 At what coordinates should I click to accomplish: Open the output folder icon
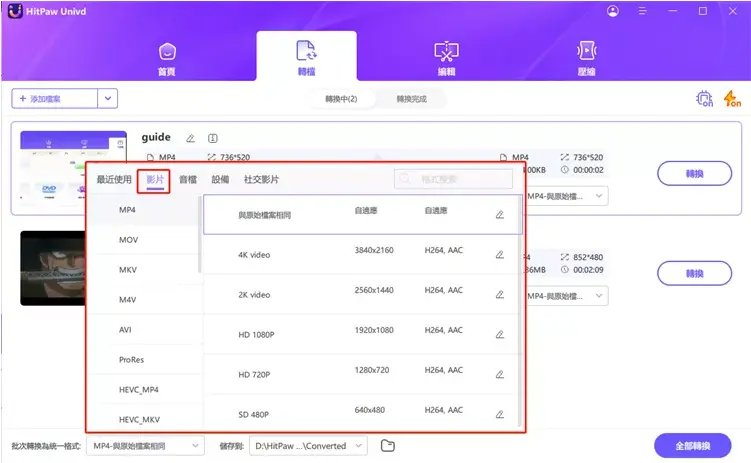(388, 445)
